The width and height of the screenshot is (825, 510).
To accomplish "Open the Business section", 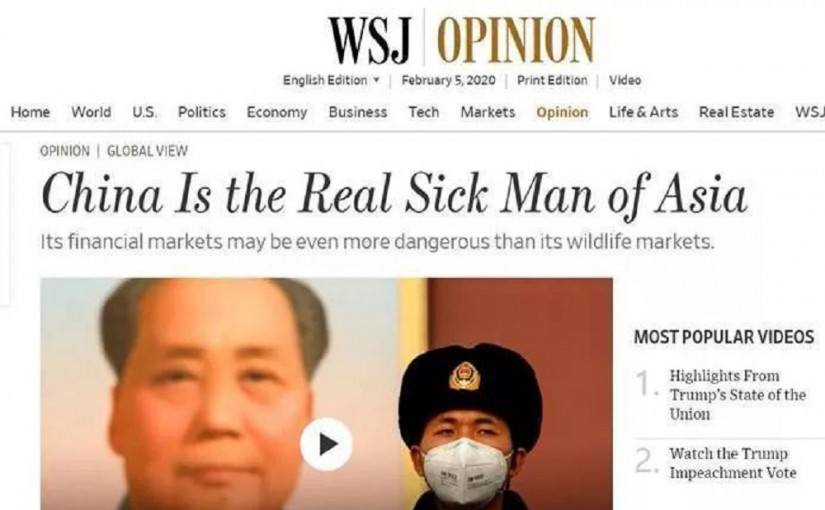I will click(x=358, y=112).
